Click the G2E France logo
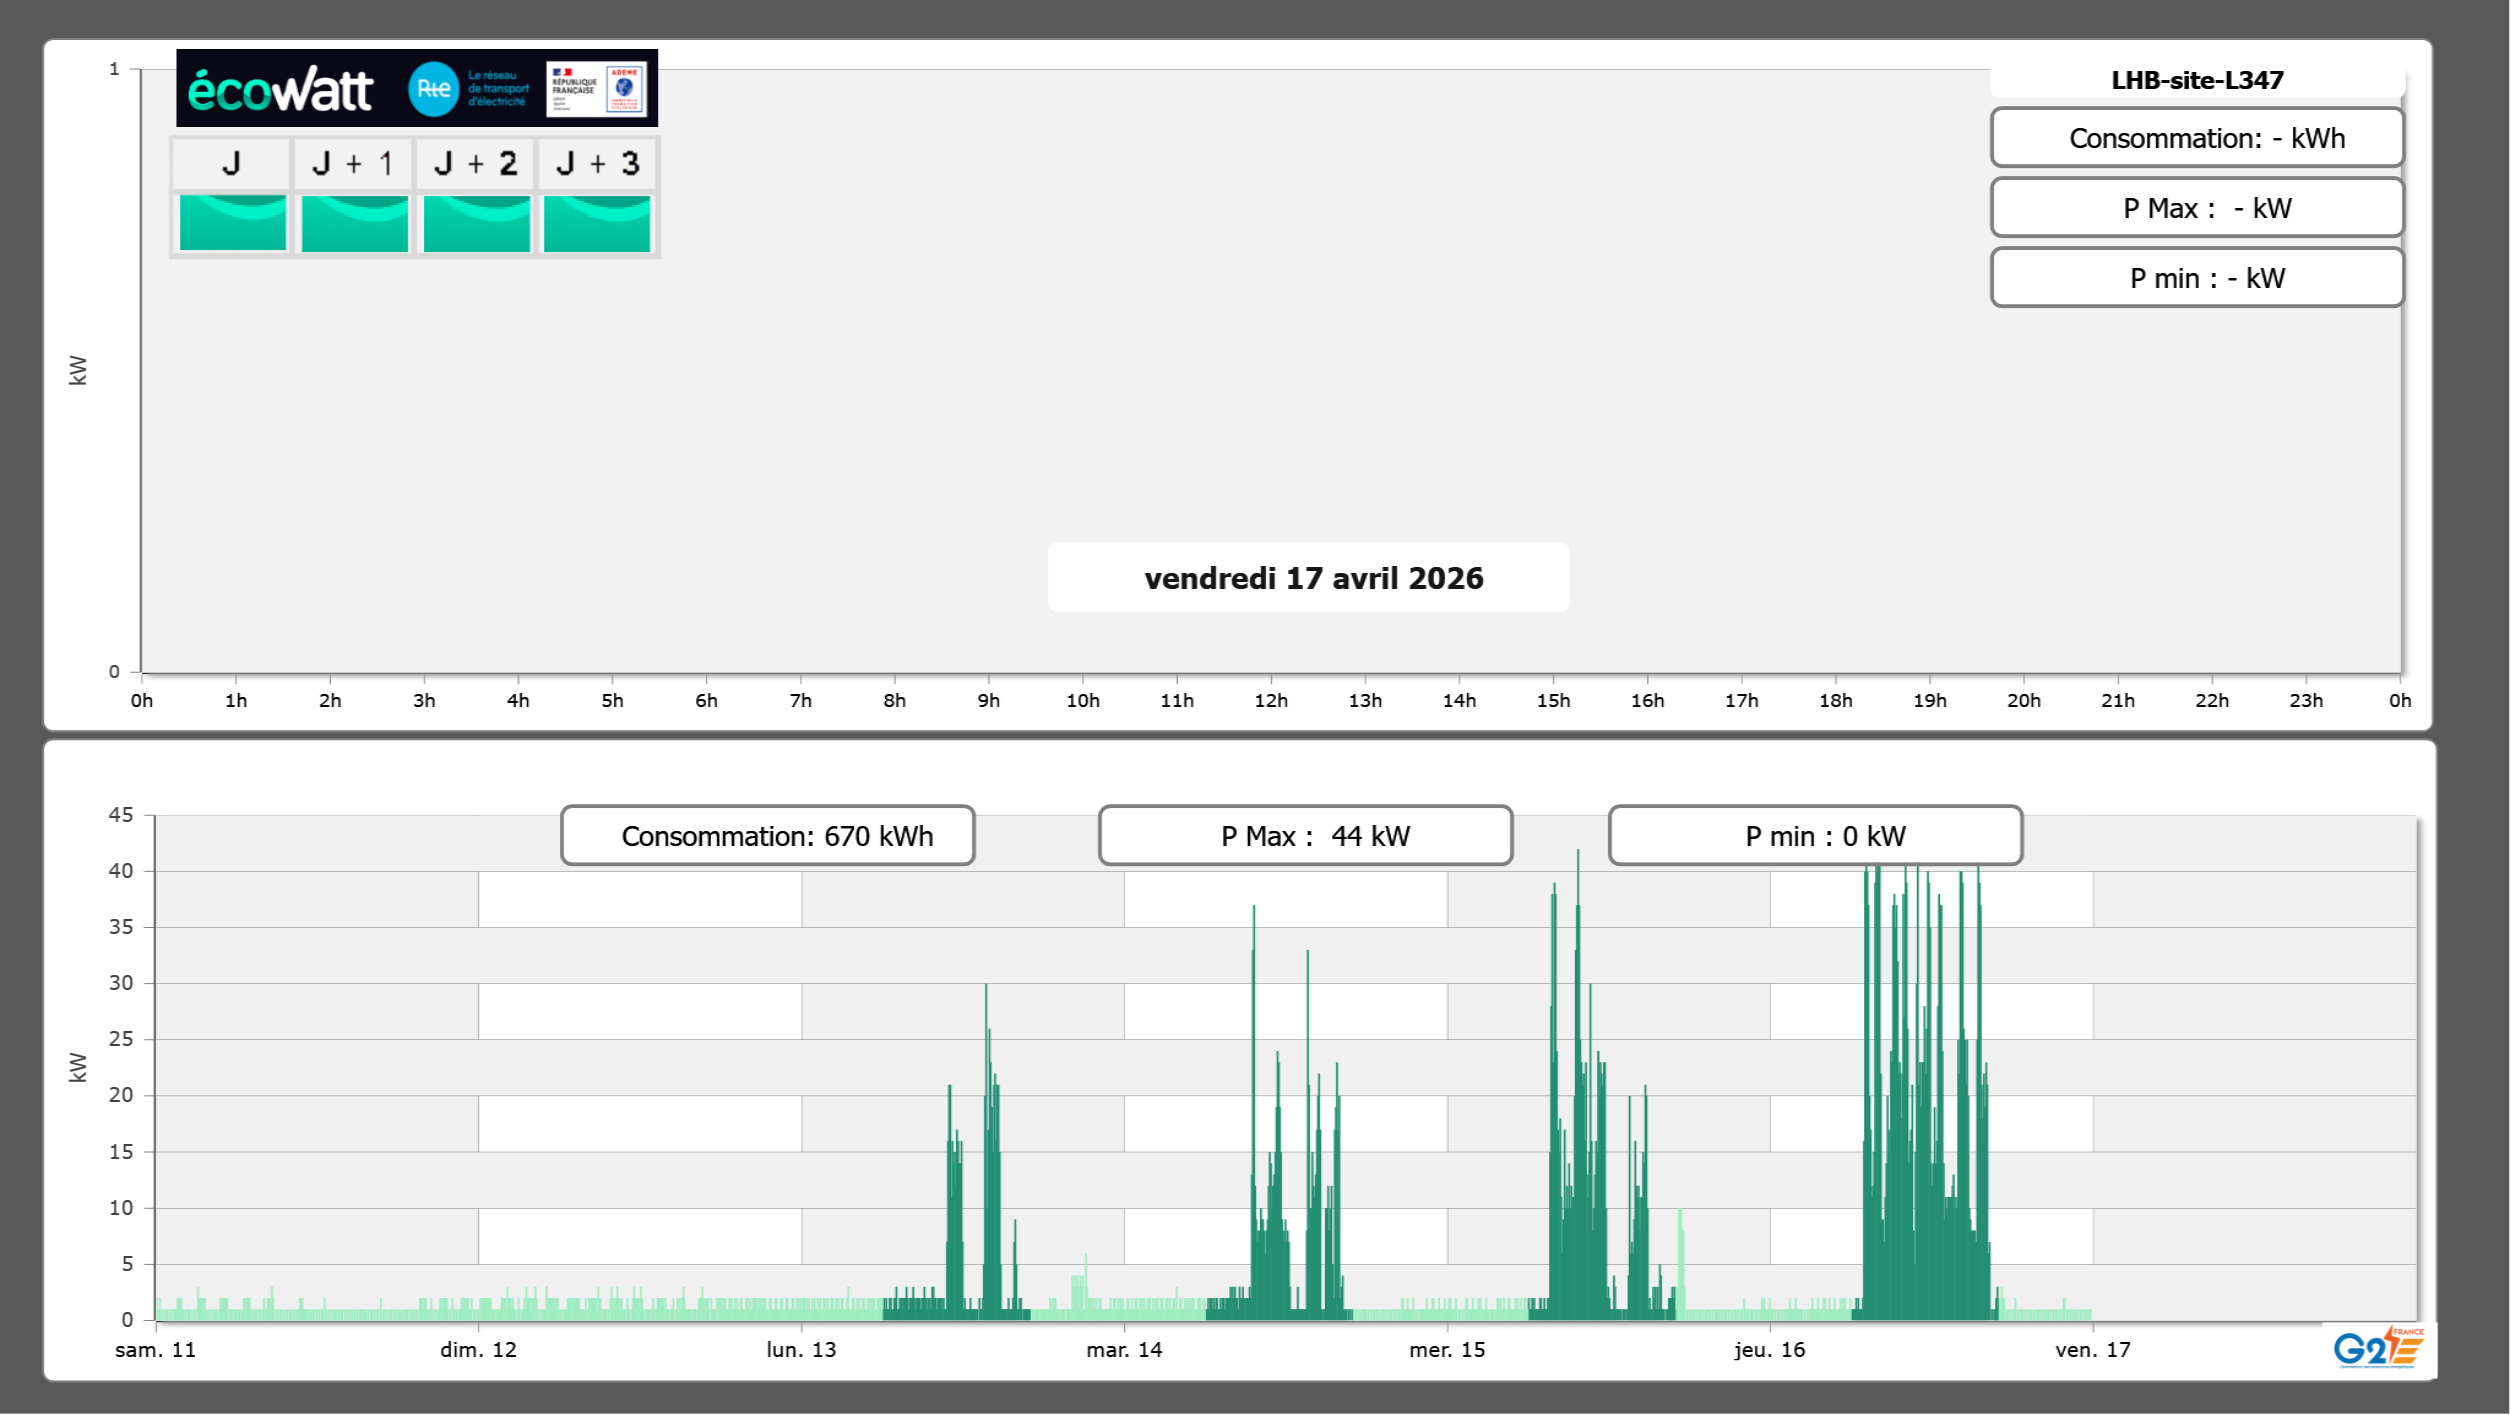 pyautogui.click(x=2377, y=1348)
